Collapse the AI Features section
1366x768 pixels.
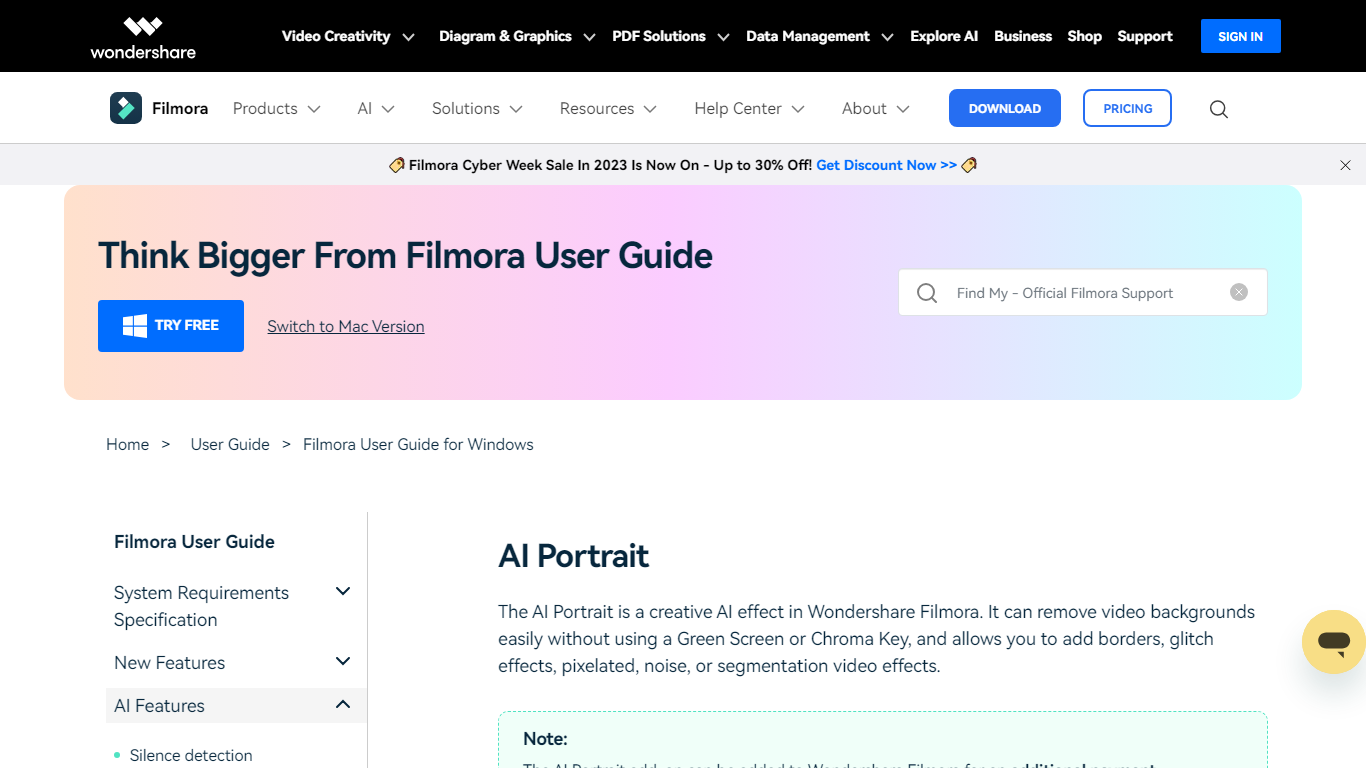[343, 705]
